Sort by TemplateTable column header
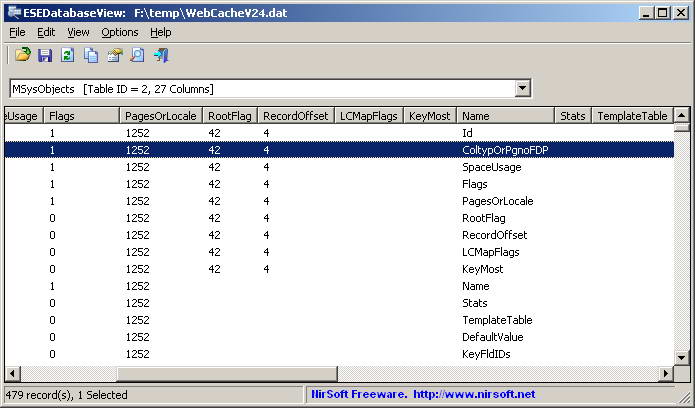695x408 pixels. click(x=633, y=116)
